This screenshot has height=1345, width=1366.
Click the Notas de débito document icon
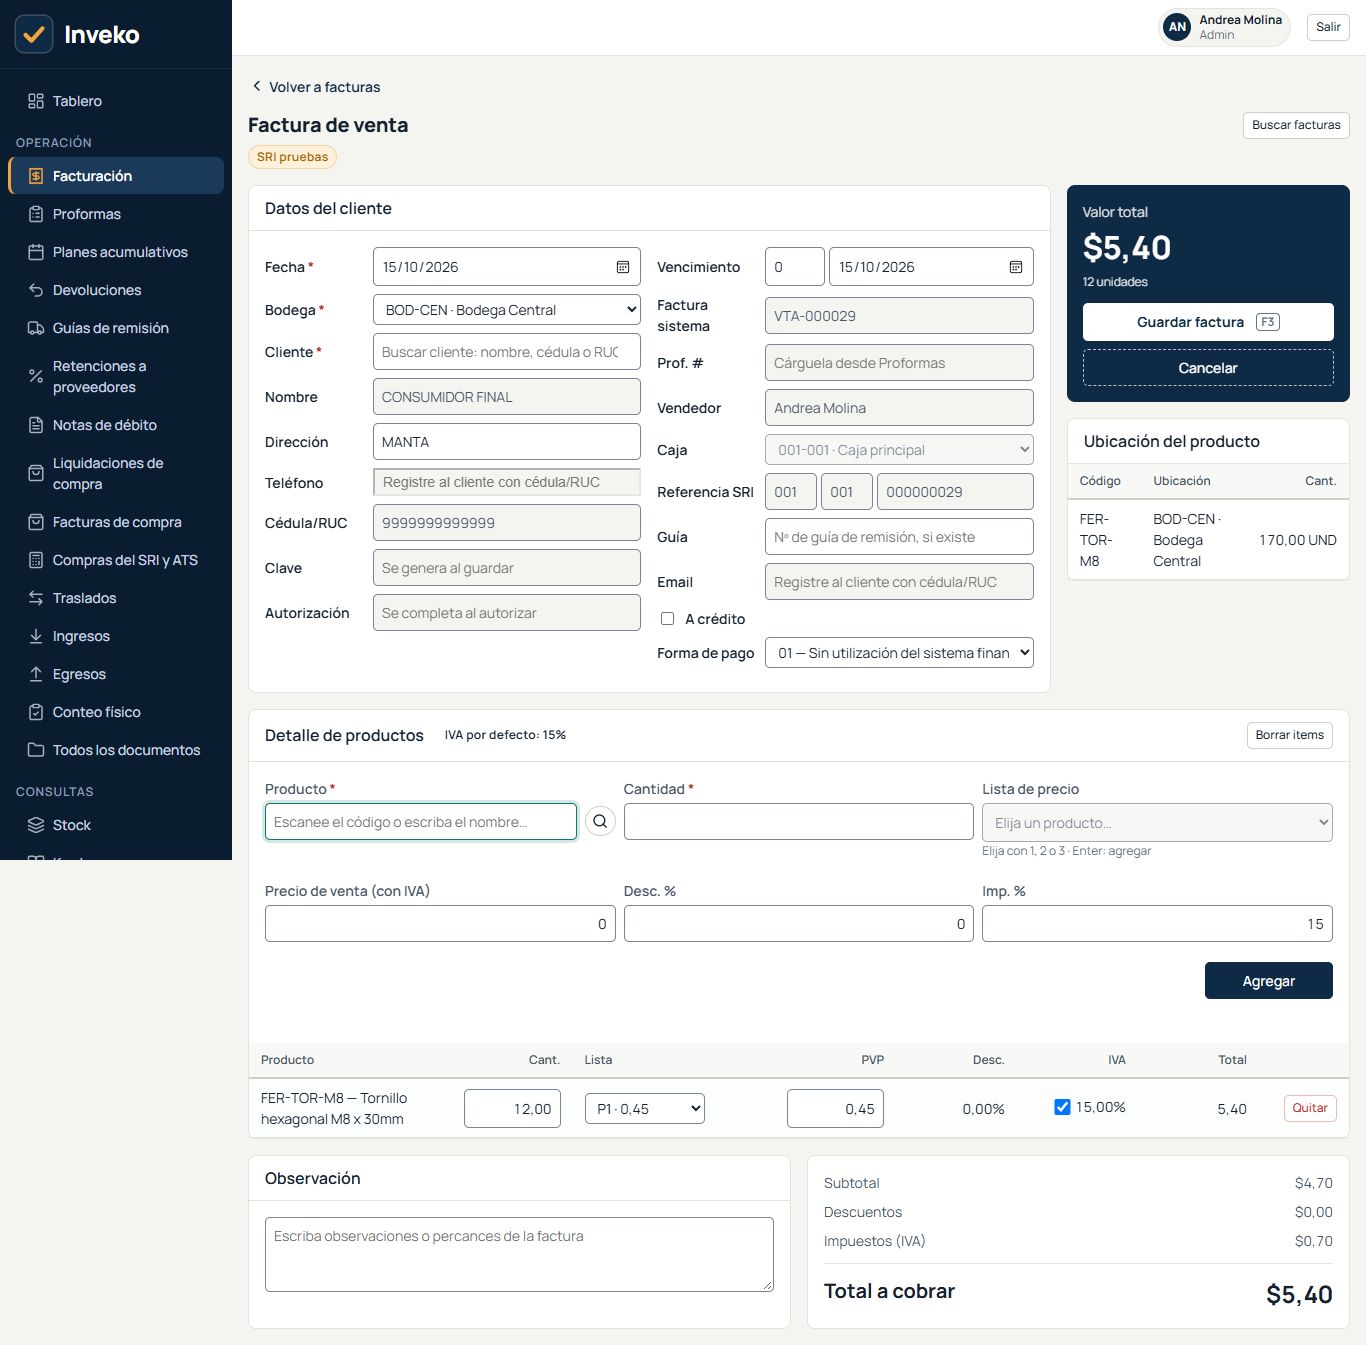36,425
